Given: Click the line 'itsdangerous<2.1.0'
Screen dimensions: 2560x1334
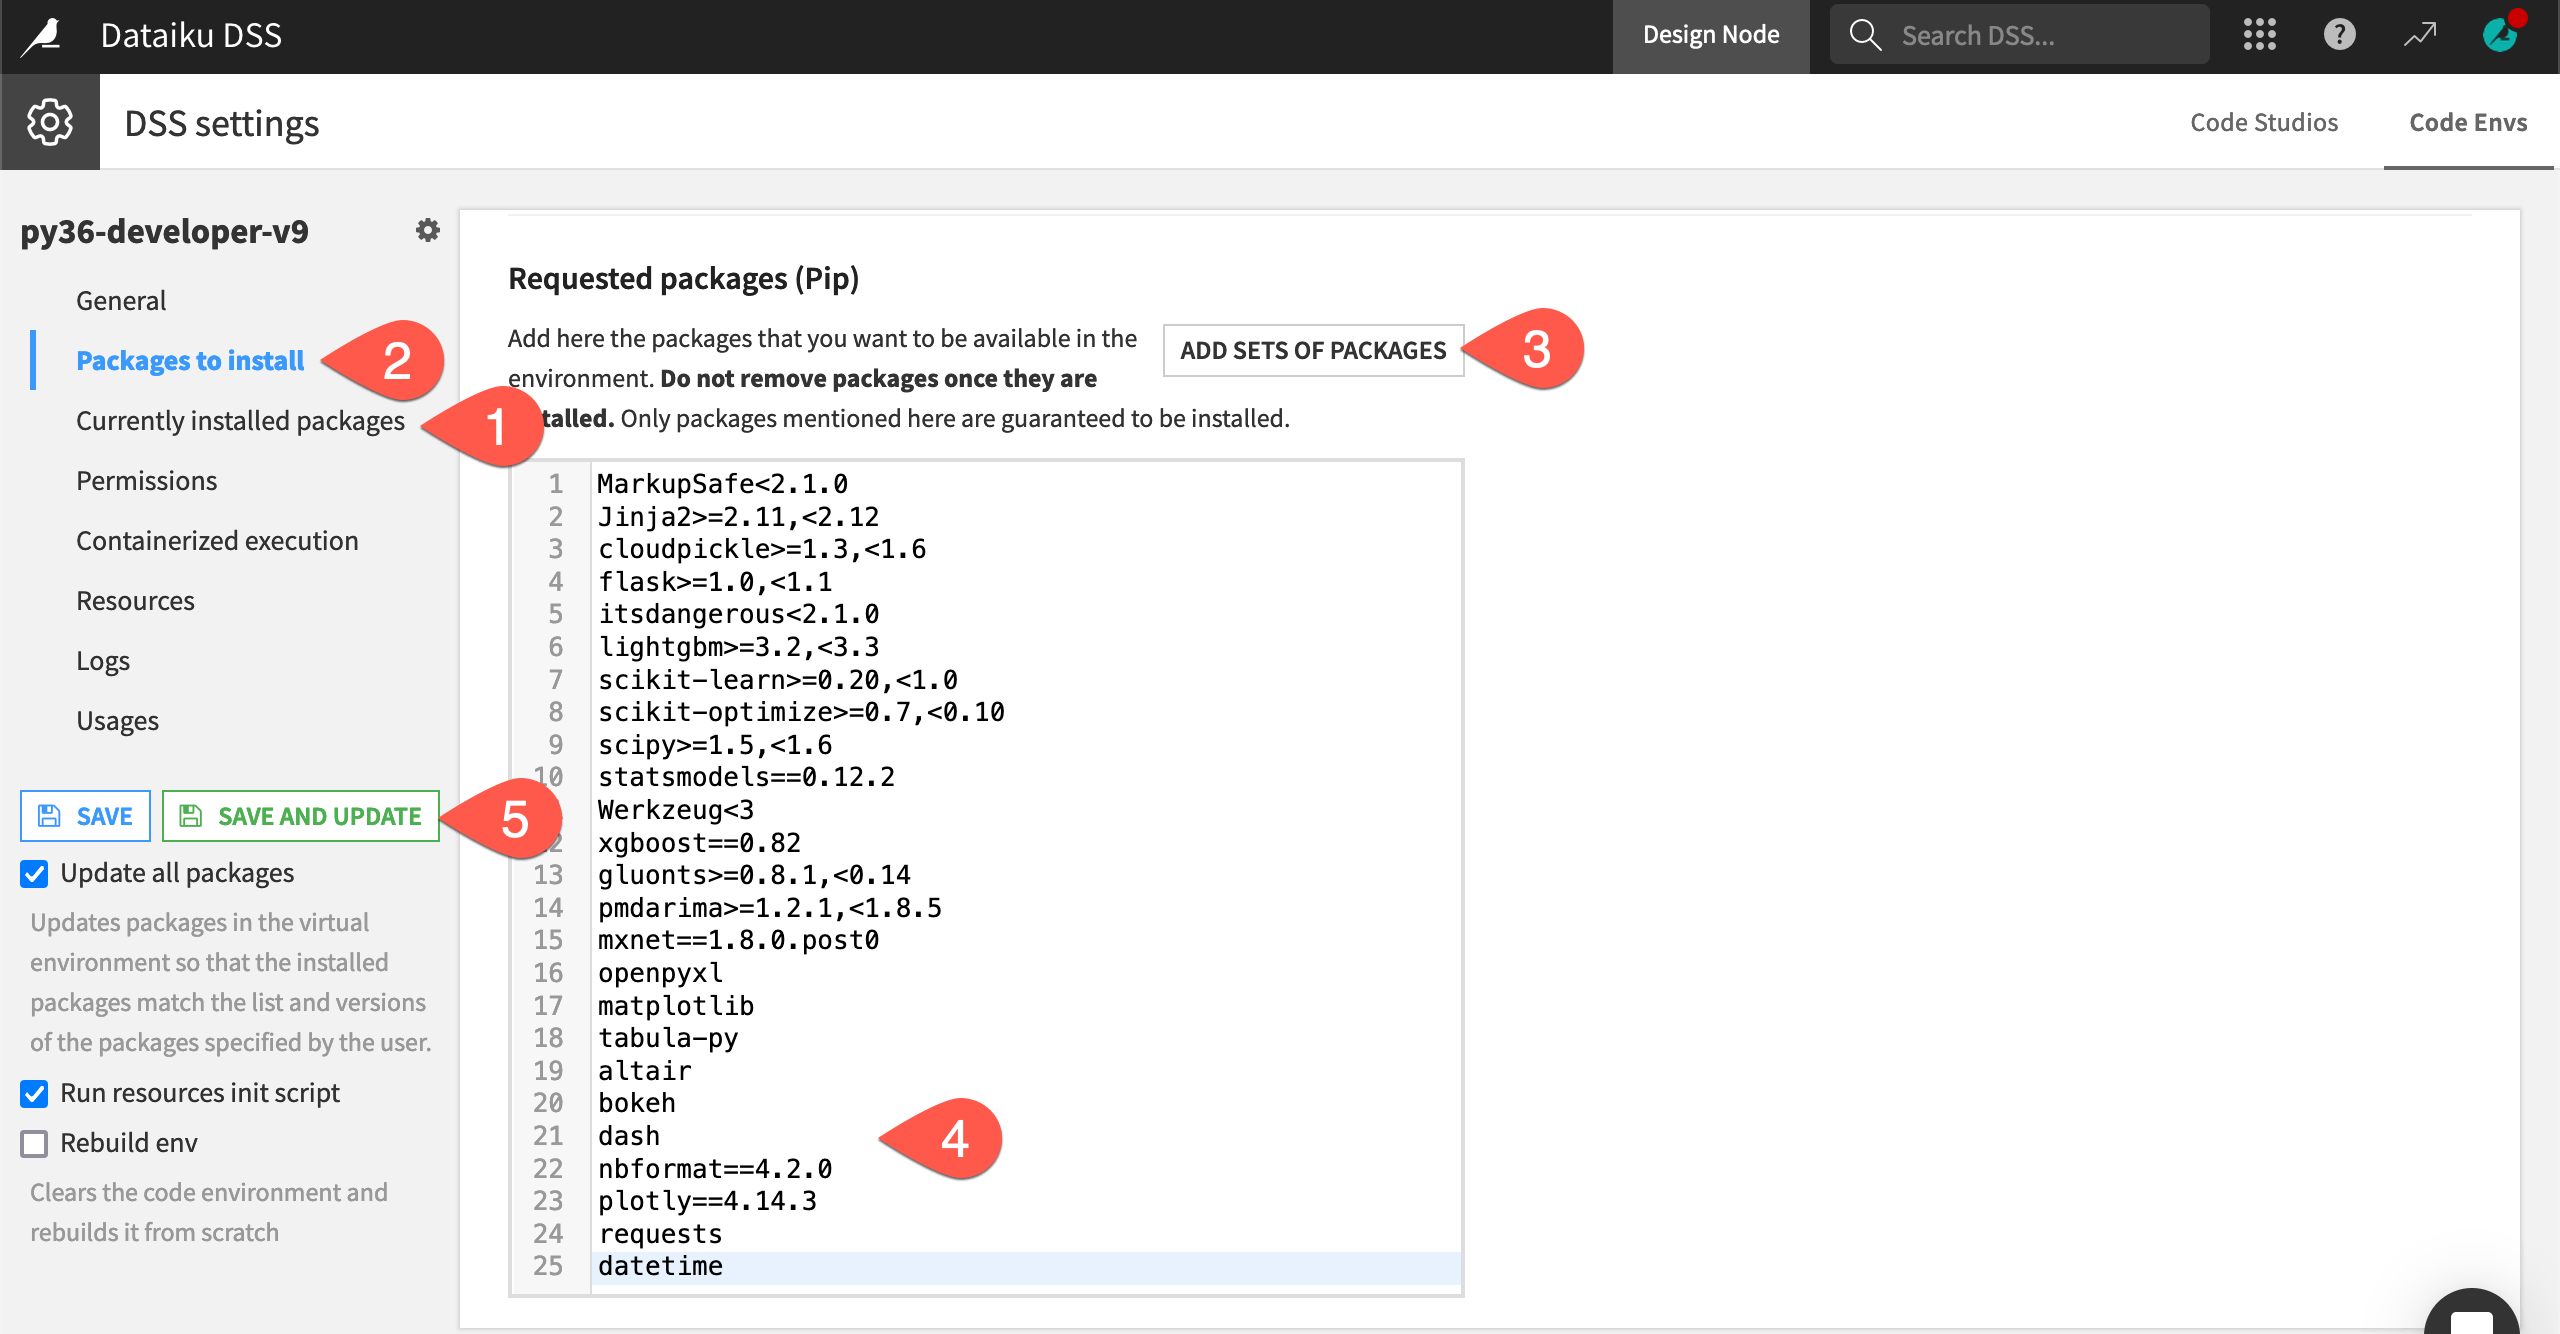Looking at the screenshot, I should (738, 614).
